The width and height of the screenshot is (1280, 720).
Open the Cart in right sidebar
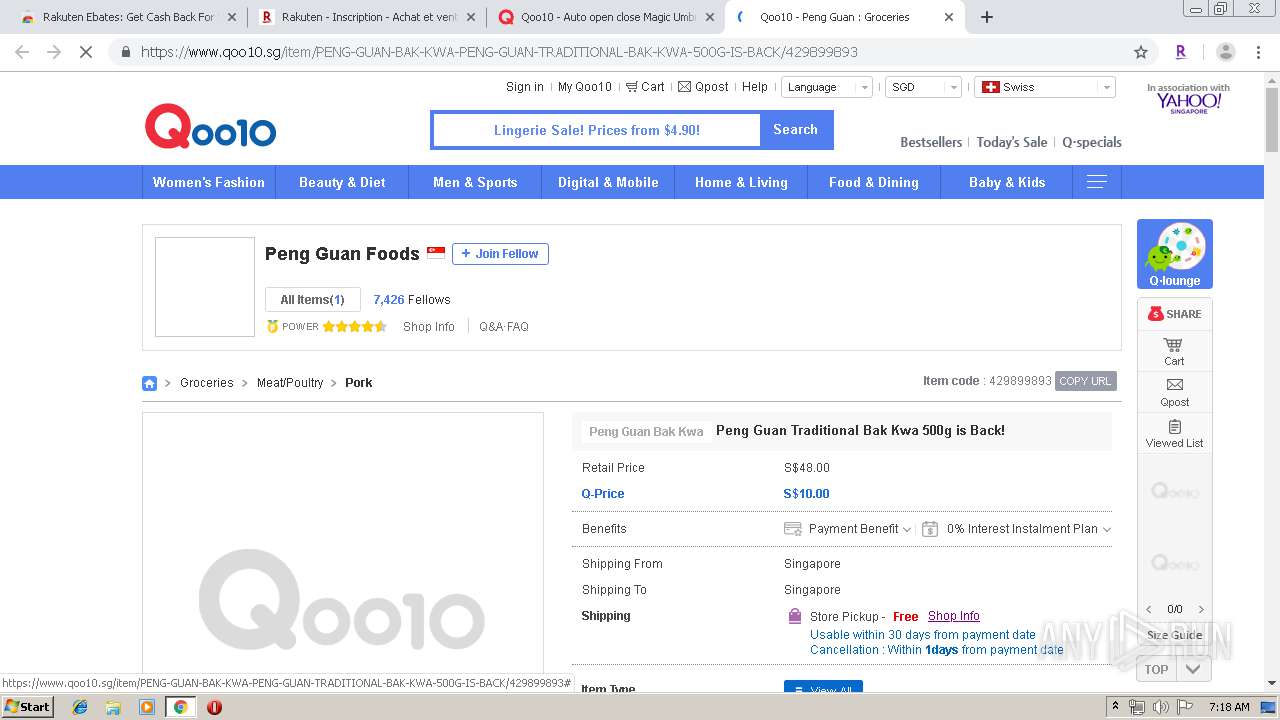click(1174, 351)
